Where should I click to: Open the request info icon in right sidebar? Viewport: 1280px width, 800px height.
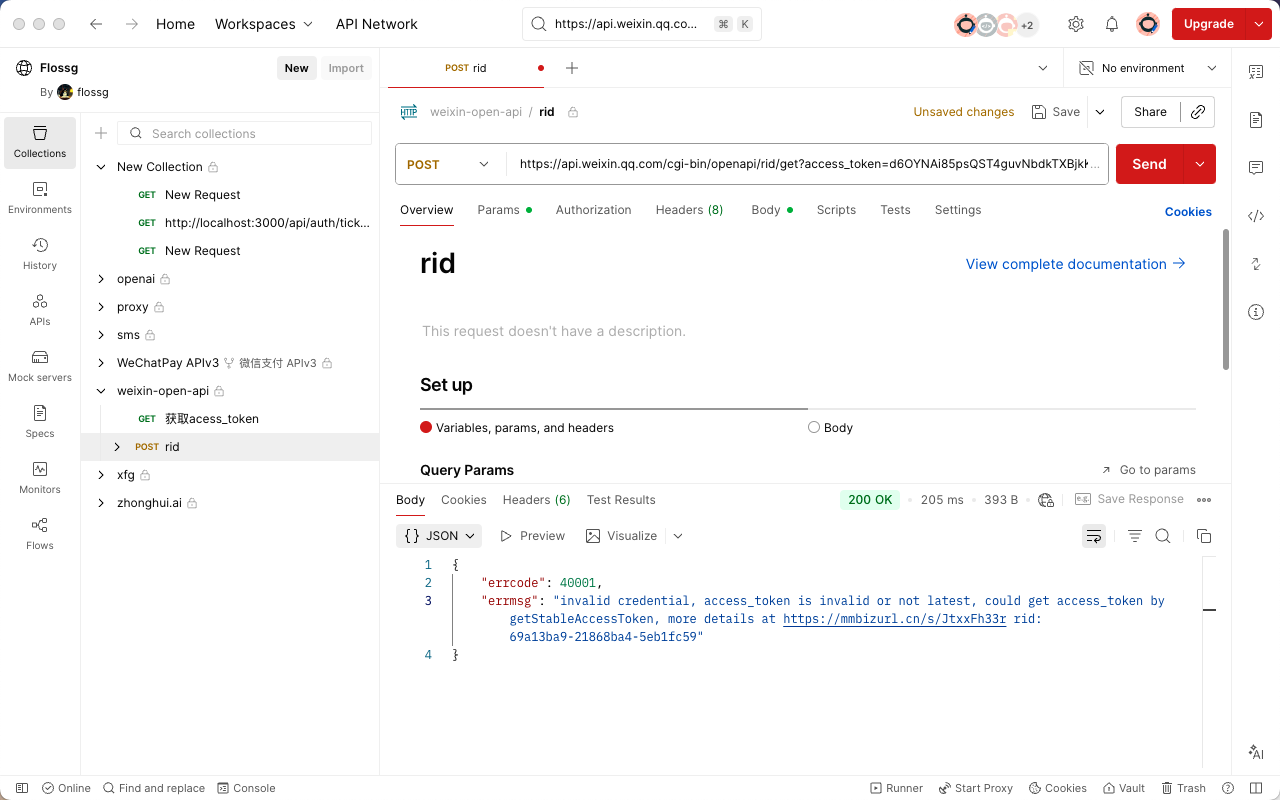pyautogui.click(x=1256, y=312)
